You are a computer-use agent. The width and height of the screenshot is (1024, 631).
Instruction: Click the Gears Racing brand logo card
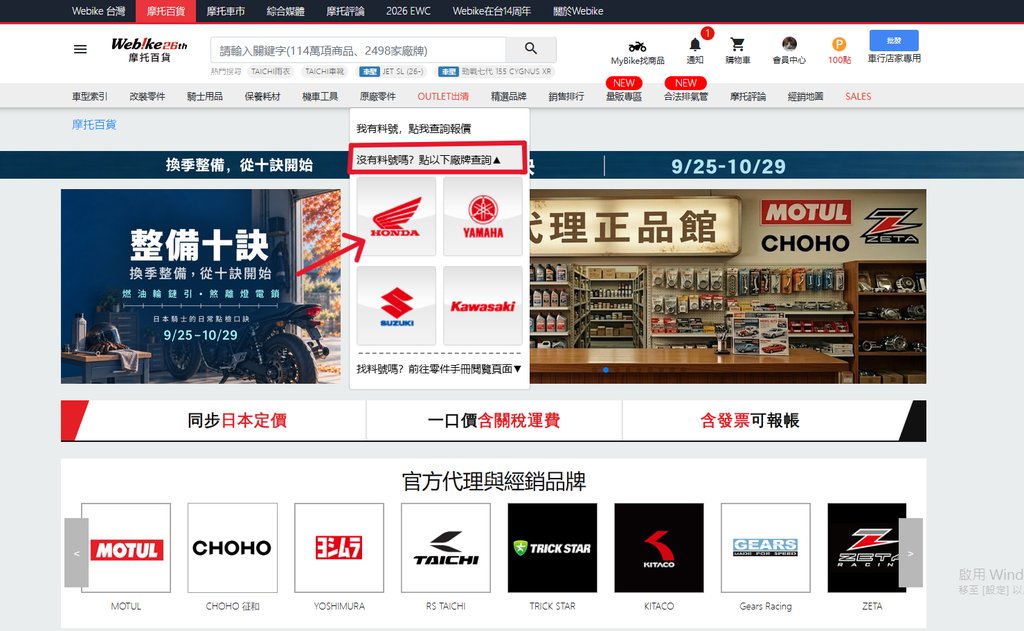[765, 547]
